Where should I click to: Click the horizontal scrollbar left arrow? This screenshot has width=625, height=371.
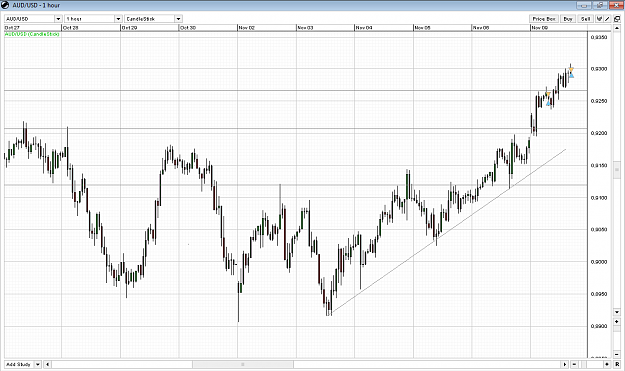pos(47,364)
